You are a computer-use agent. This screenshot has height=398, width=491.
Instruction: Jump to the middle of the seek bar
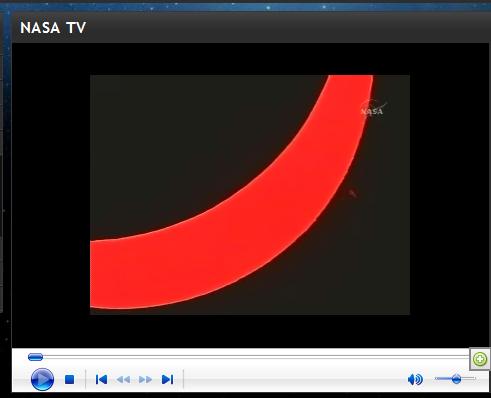(249, 357)
